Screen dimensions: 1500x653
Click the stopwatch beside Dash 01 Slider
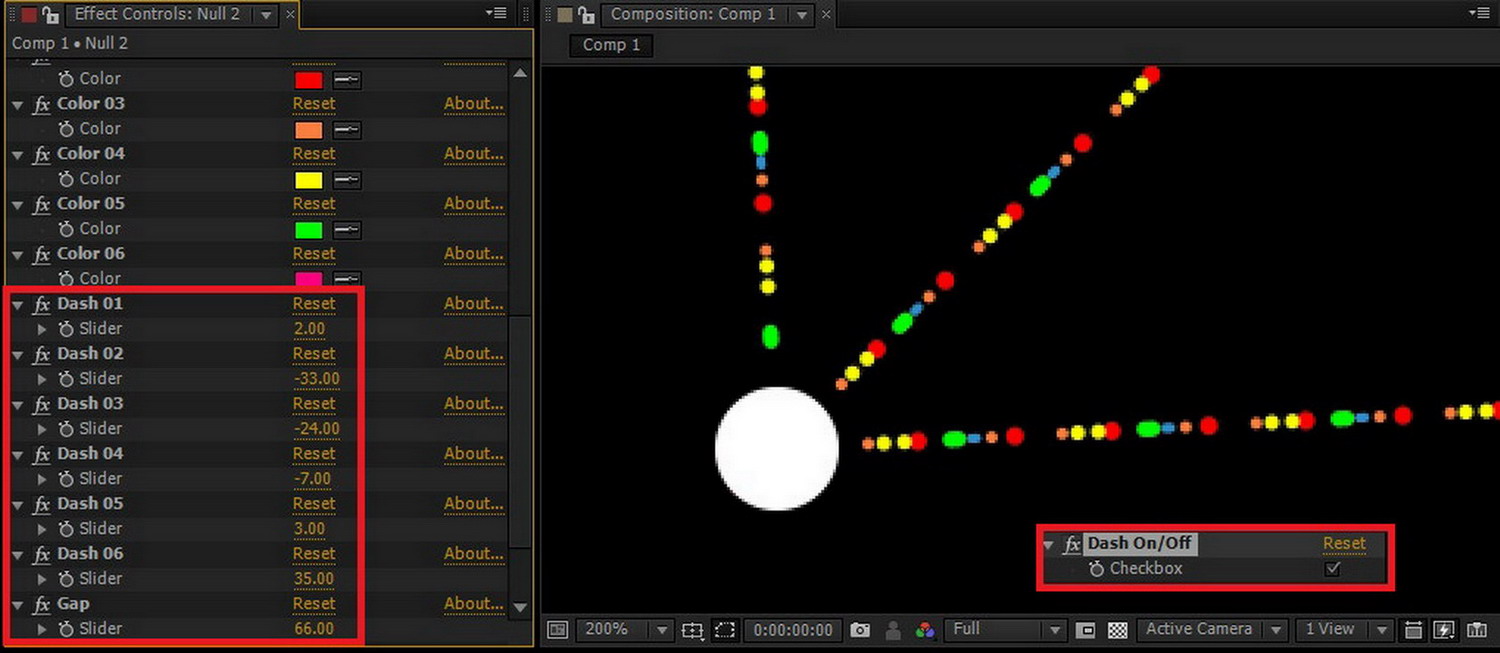(67, 329)
